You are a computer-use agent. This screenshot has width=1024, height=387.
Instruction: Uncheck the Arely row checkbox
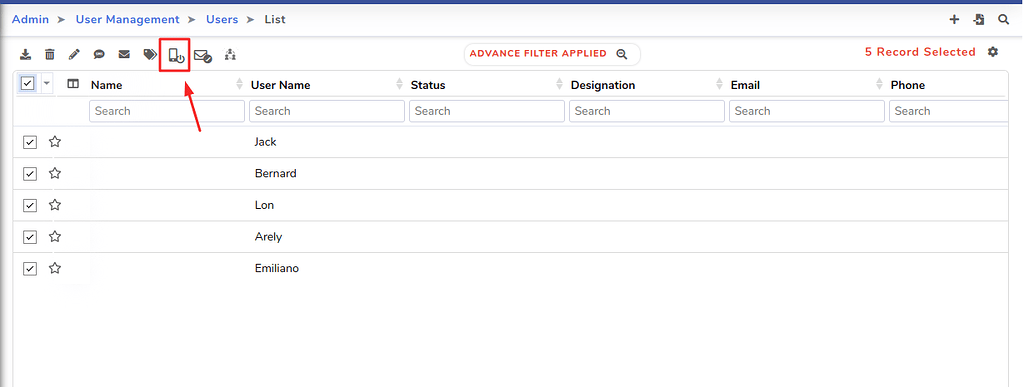pyautogui.click(x=29, y=237)
